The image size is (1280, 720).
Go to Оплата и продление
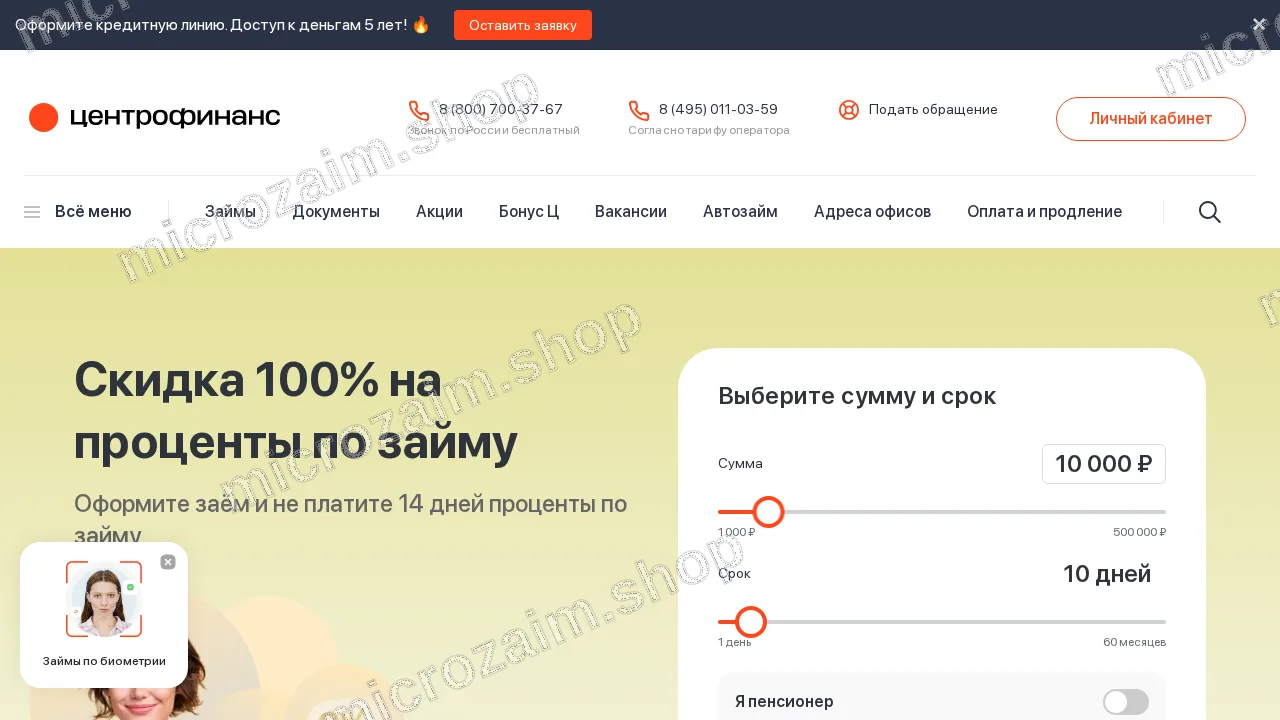(1044, 212)
